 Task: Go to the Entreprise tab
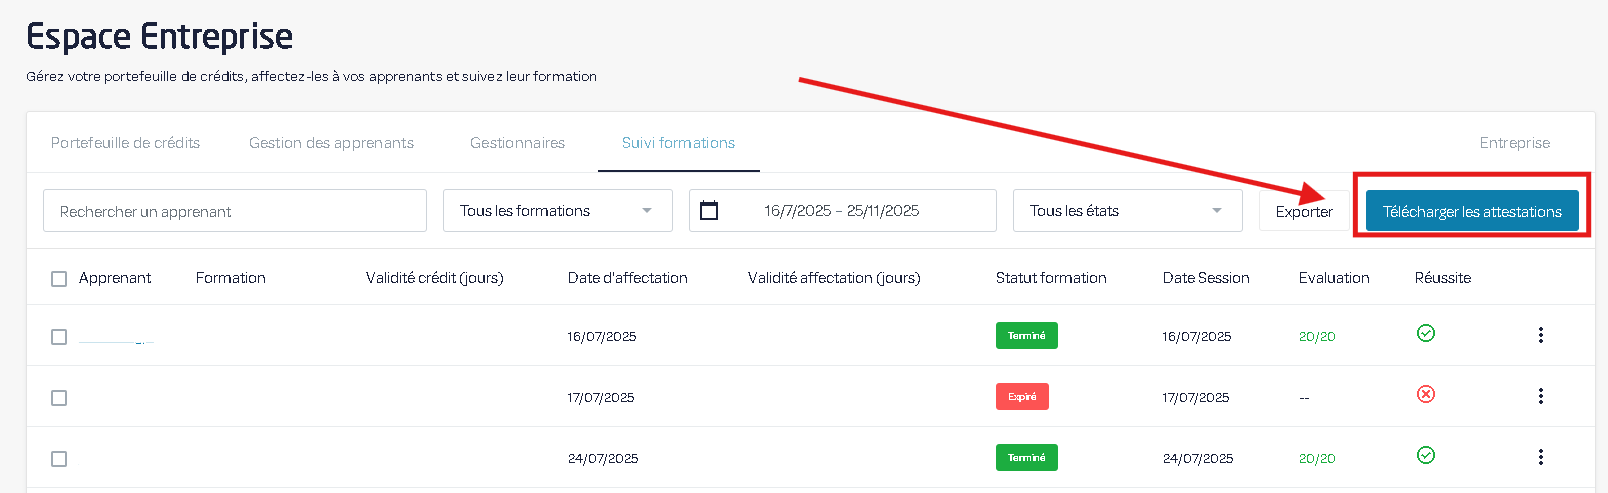tap(1514, 143)
